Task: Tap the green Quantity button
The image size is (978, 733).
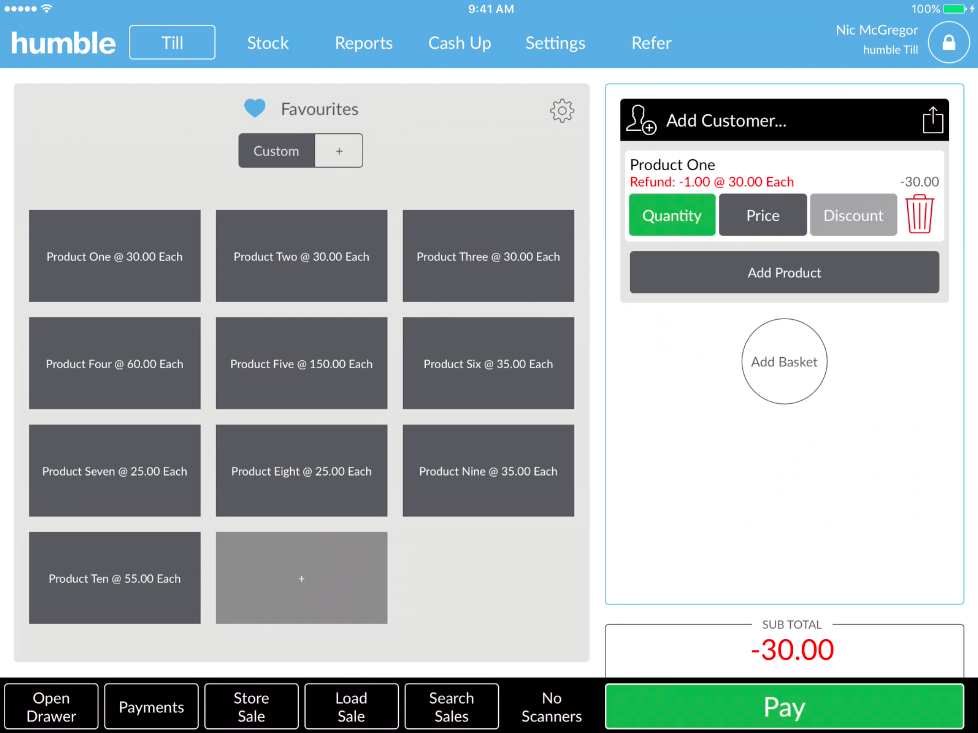Action: [x=672, y=215]
